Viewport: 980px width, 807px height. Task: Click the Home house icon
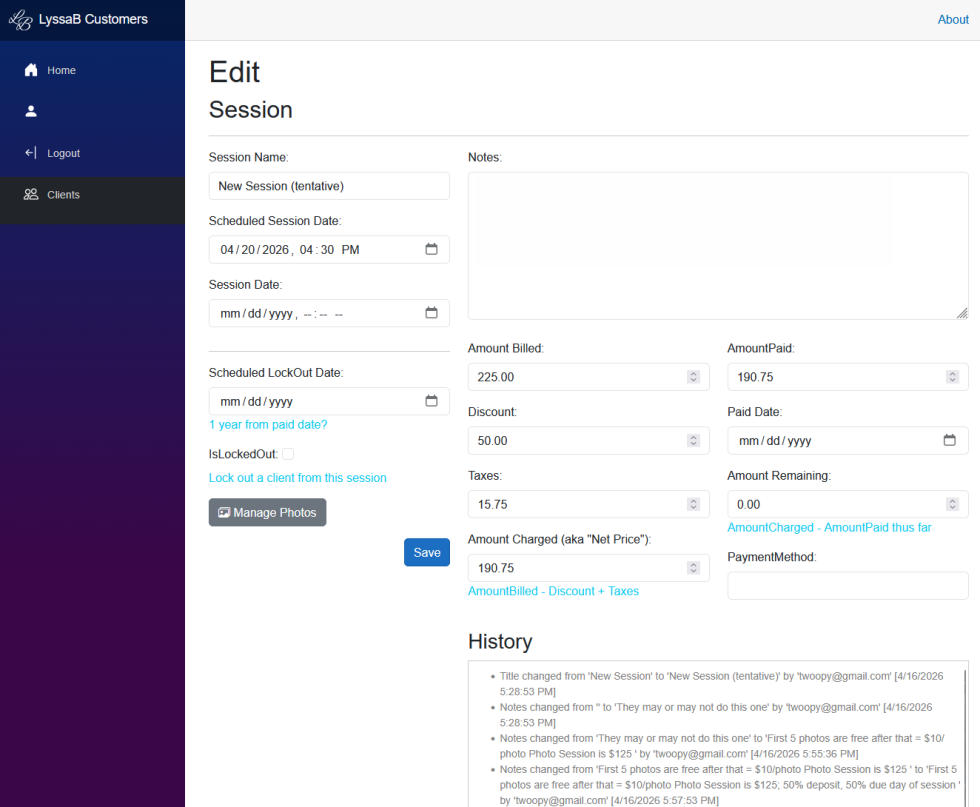coord(31,70)
